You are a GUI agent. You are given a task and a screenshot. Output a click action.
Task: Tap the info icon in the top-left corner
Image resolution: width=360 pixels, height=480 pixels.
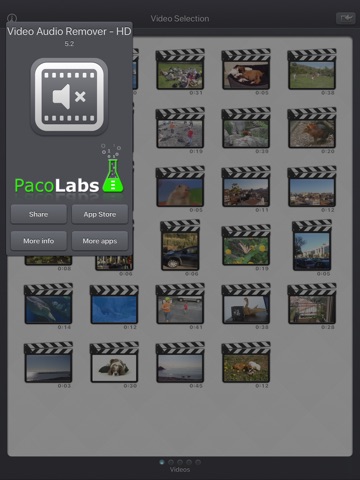[x=12, y=18]
